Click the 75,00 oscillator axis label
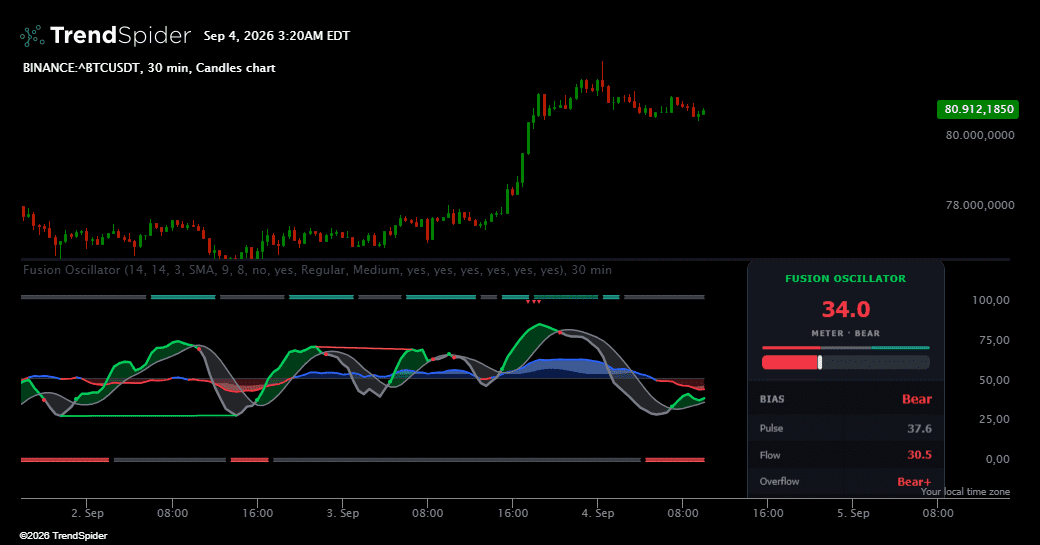1040x545 pixels. 994,340
